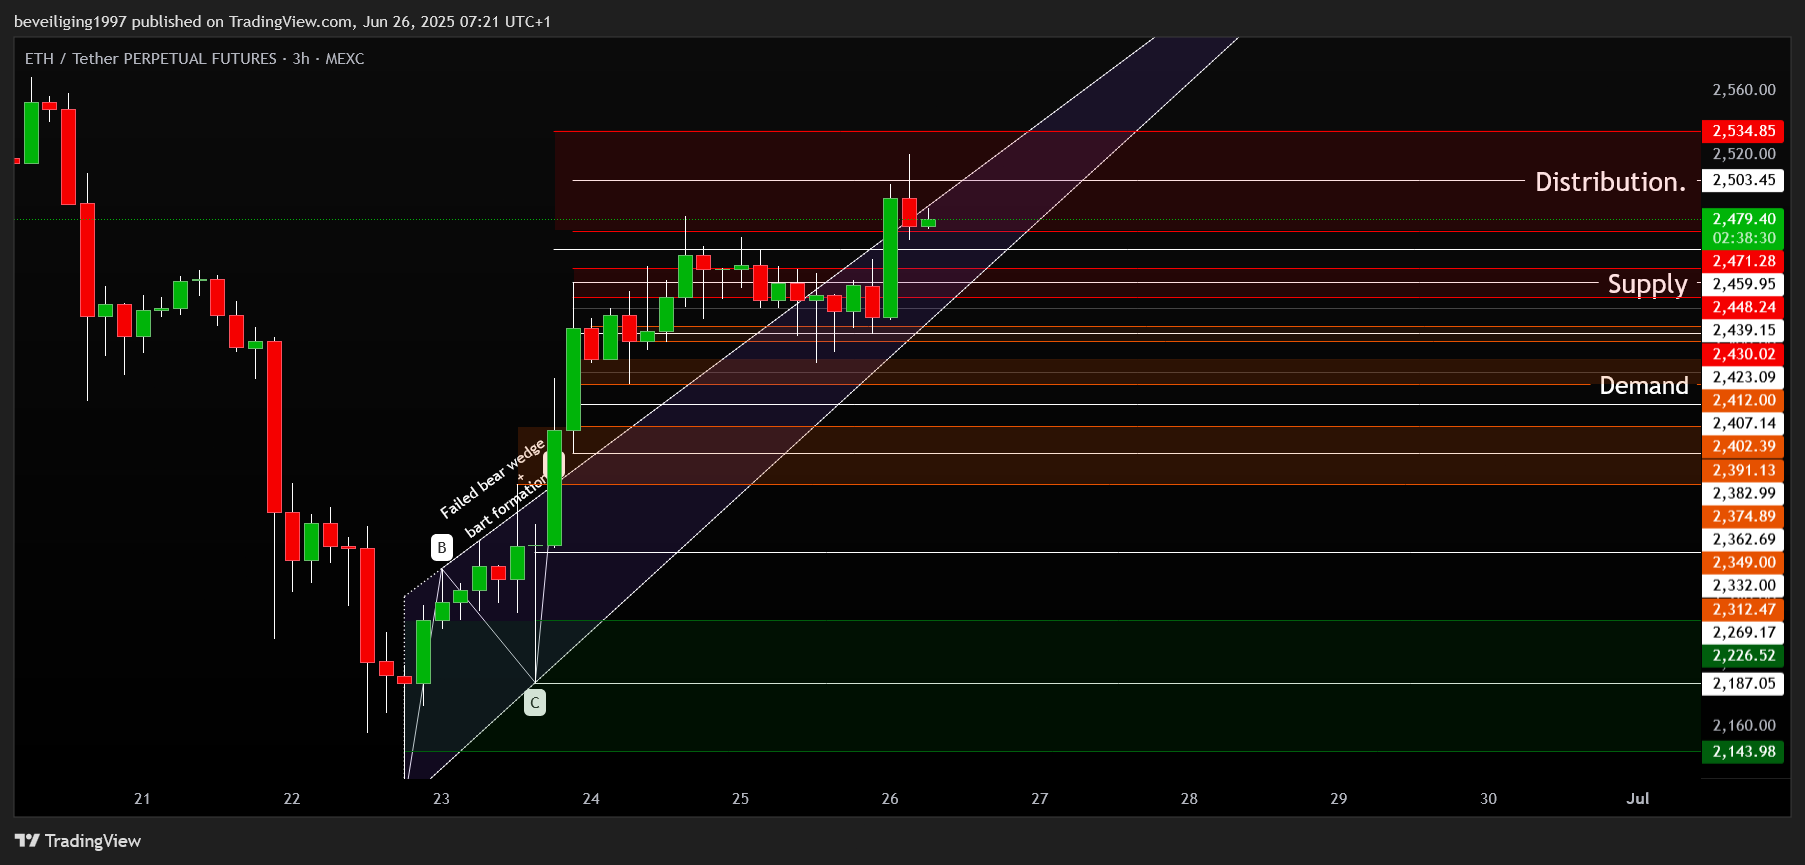Click the 2,520.00 price axis value

pos(1744,154)
